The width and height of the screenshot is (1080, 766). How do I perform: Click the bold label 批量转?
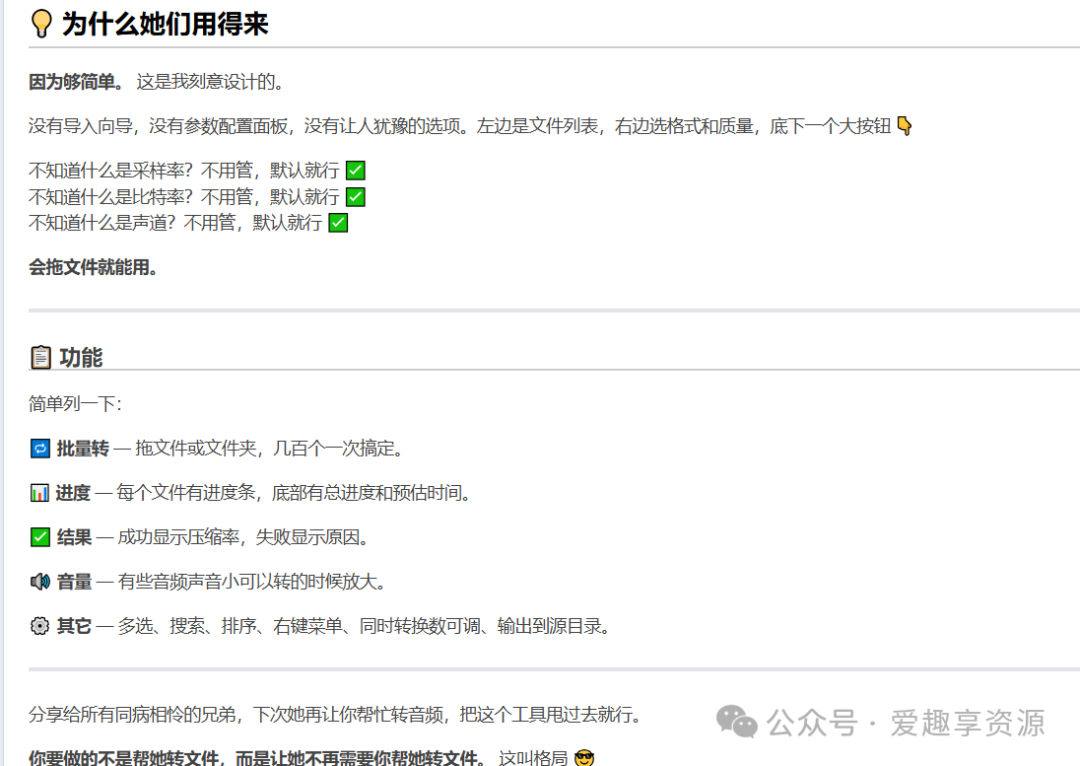click(83, 449)
